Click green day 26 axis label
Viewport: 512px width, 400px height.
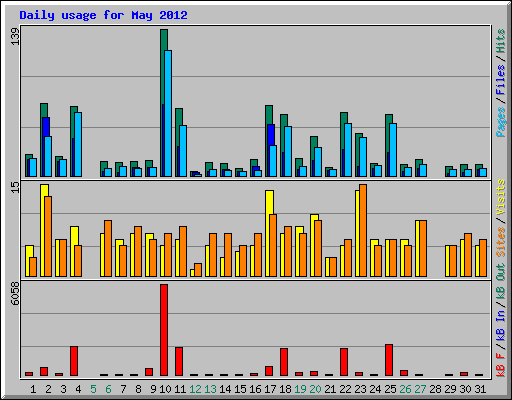pyautogui.click(x=405, y=389)
